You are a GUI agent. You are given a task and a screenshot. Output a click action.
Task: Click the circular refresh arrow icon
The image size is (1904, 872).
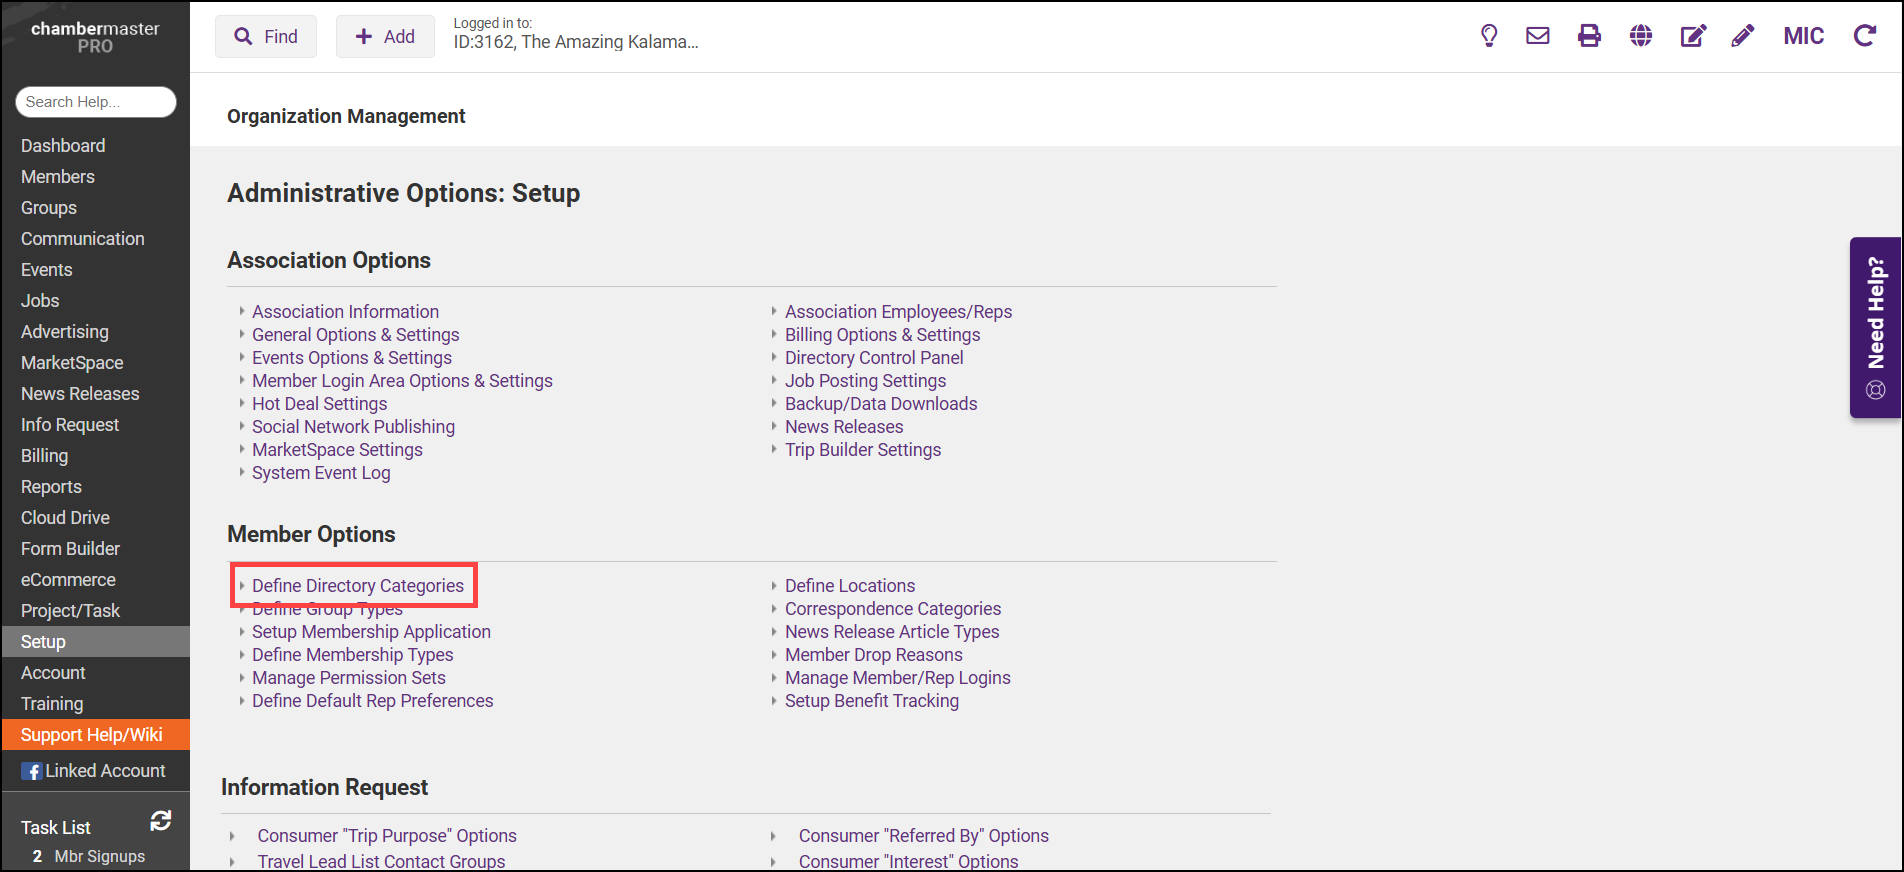tap(1865, 36)
